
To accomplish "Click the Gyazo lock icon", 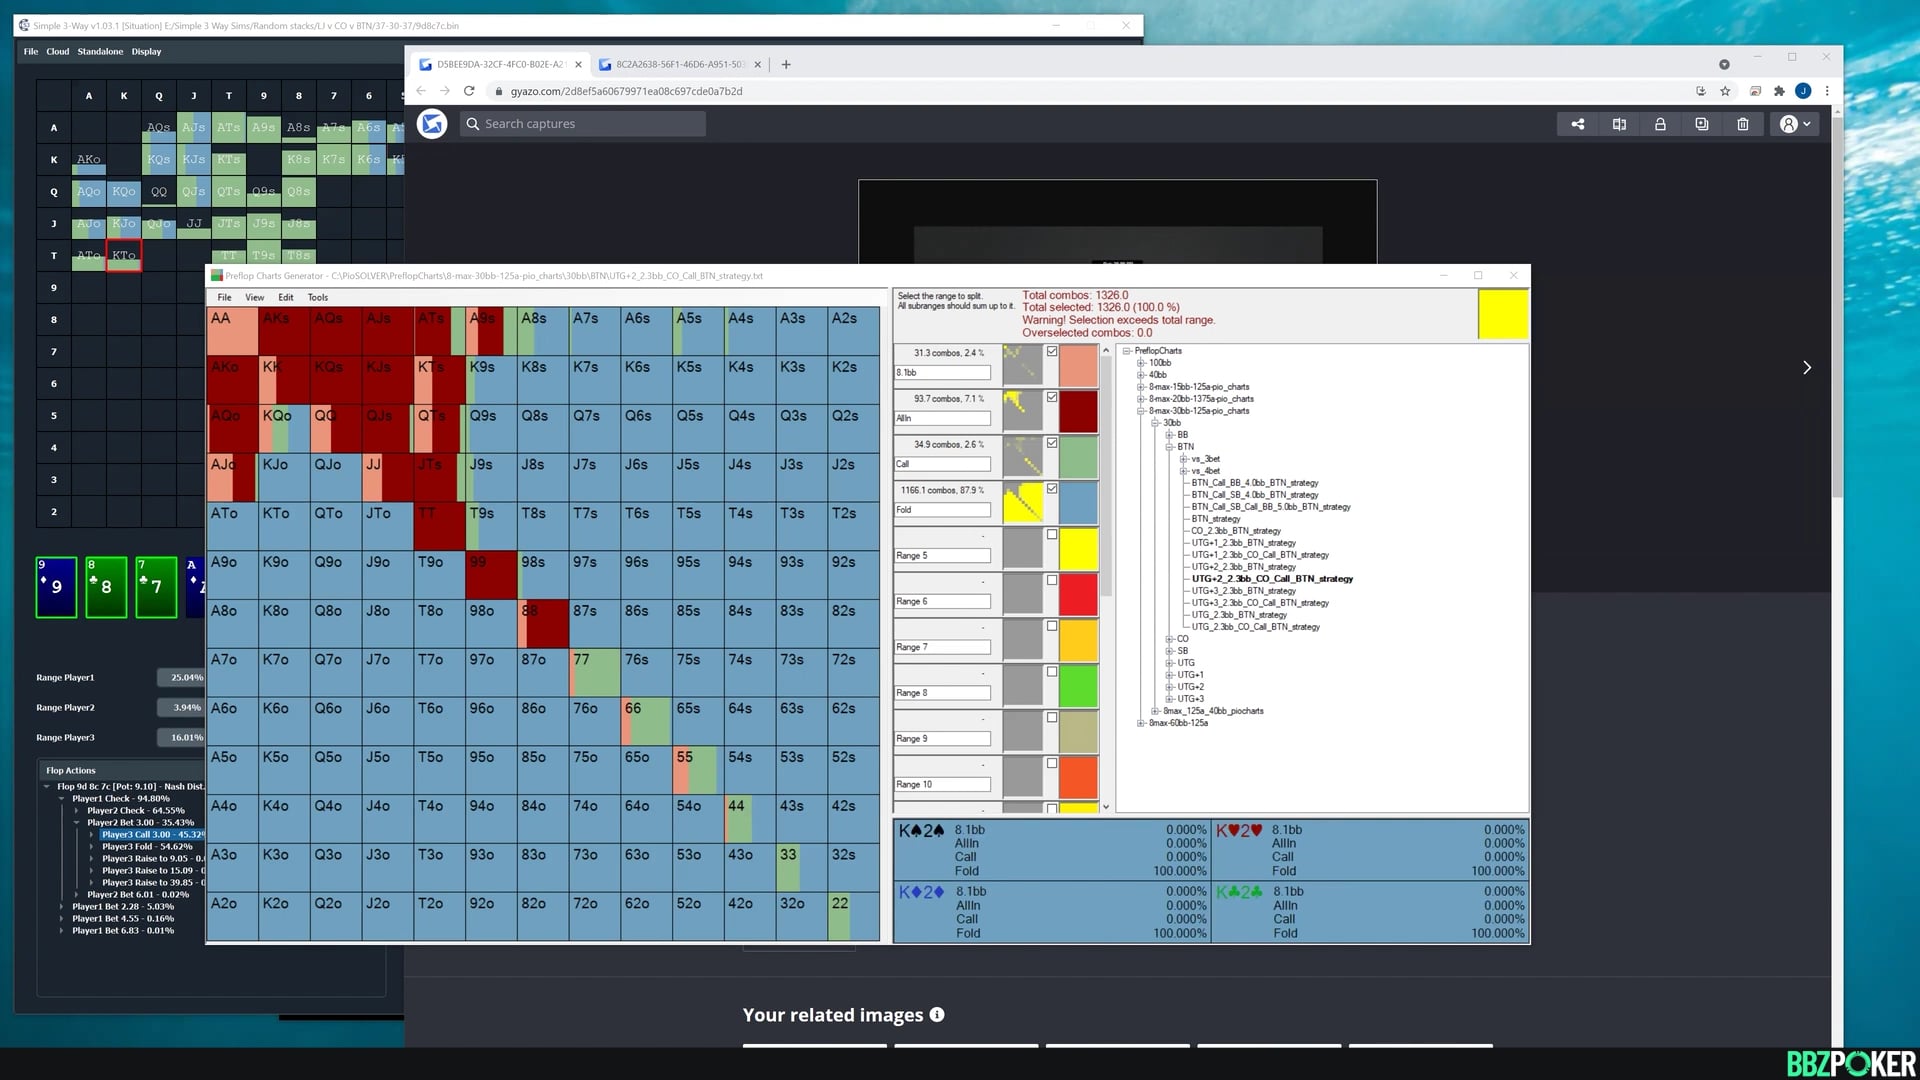I will [x=1660, y=124].
